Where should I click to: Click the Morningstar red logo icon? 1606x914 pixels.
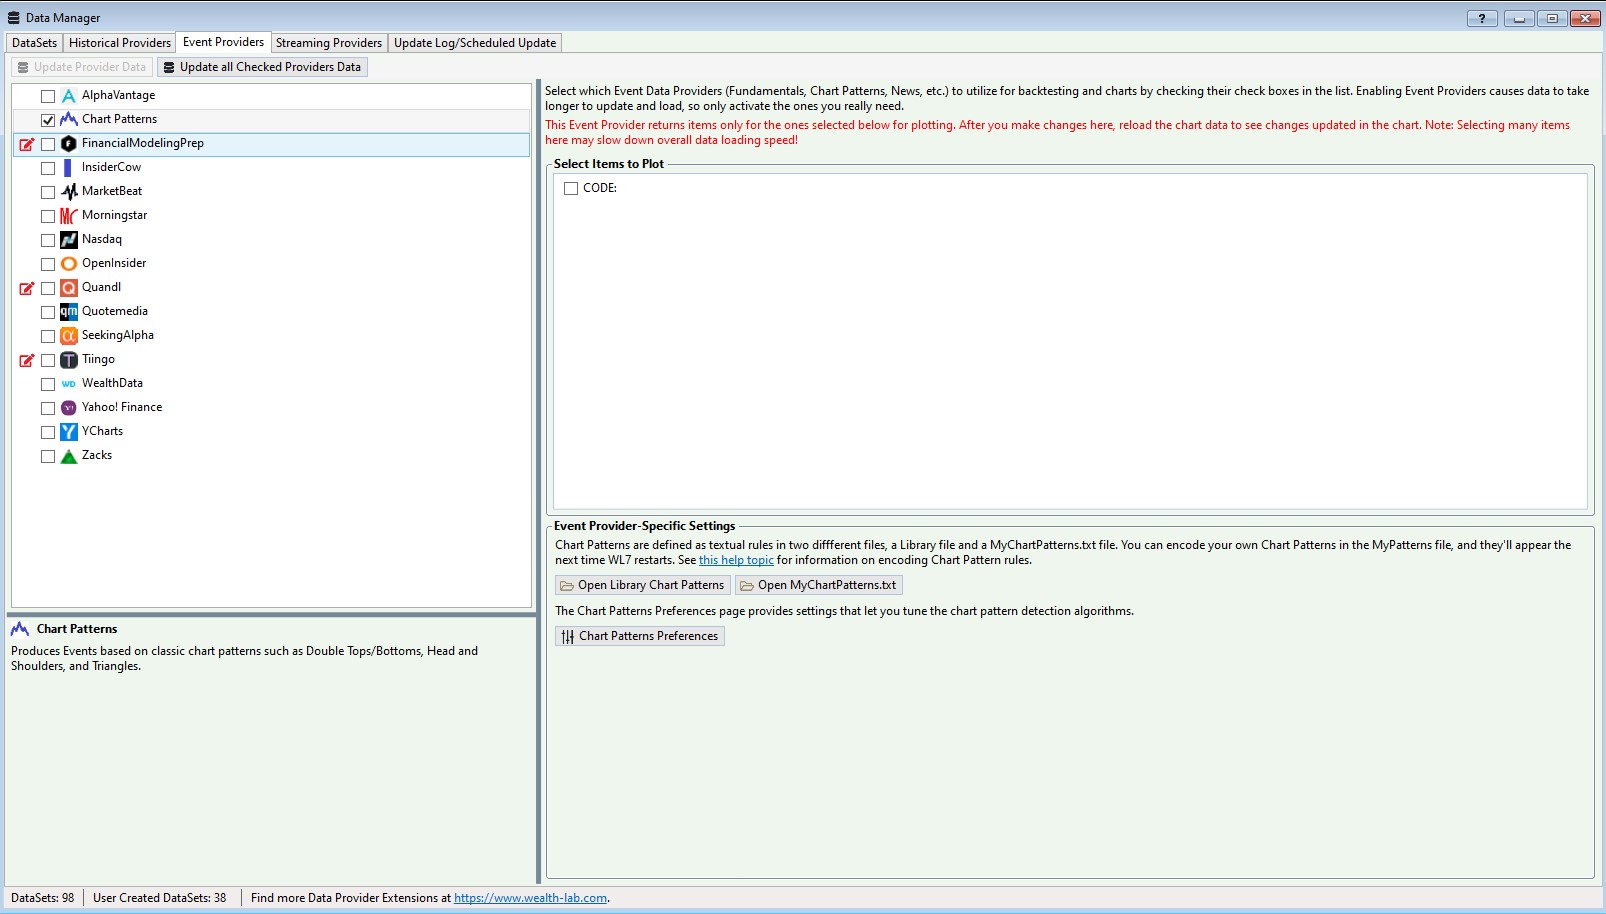(x=69, y=216)
